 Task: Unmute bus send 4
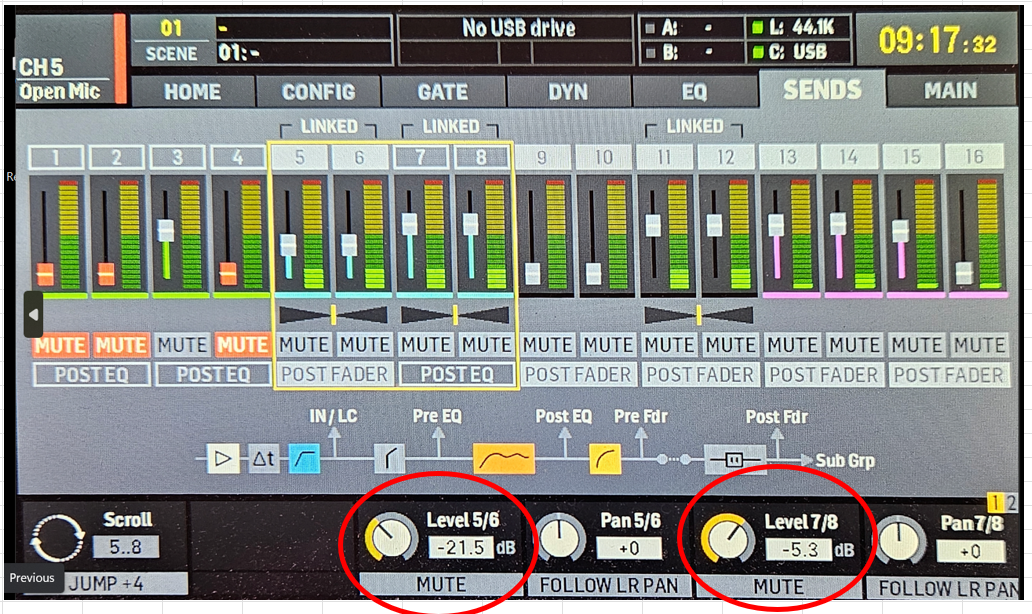click(x=243, y=345)
